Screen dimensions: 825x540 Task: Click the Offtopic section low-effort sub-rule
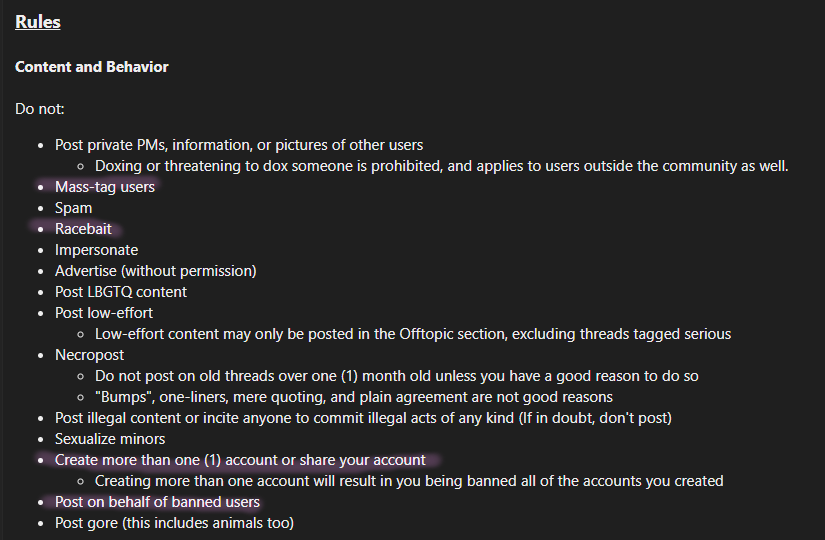coord(413,334)
